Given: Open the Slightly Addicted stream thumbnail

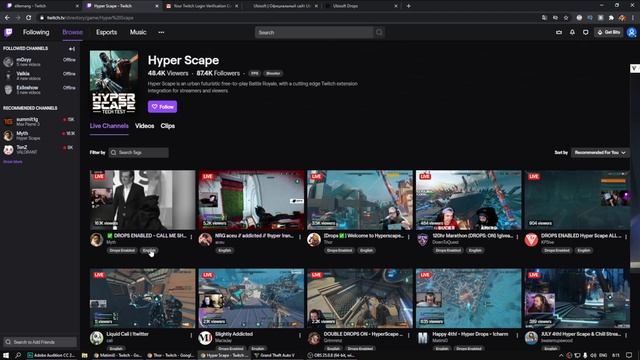Looking at the screenshot, I should [x=251, y=298].
